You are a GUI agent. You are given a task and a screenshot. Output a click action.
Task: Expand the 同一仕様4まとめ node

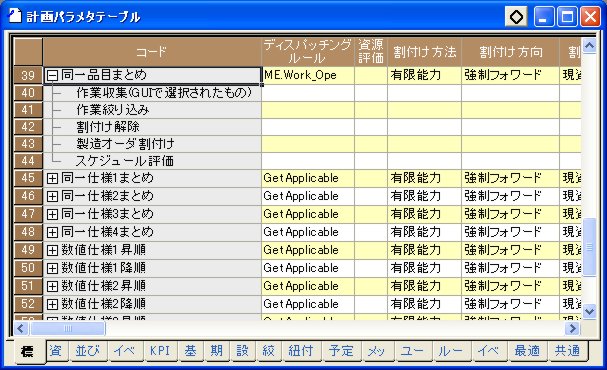pos(52,232)
